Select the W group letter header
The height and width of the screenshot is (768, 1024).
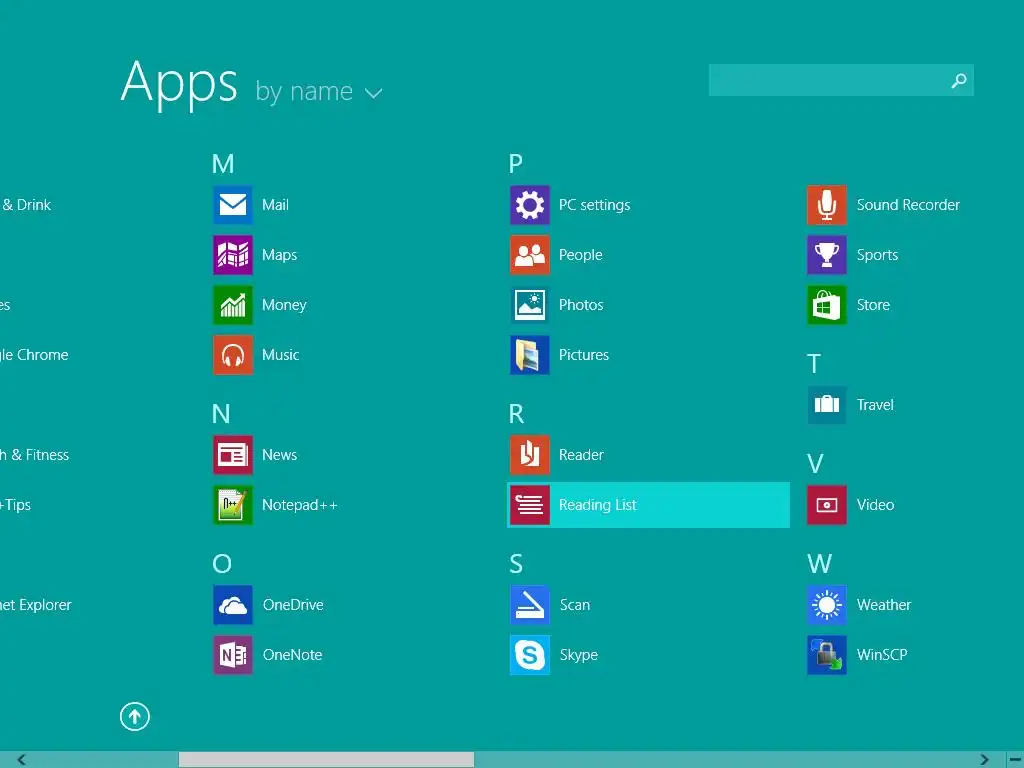coord(819,563)
